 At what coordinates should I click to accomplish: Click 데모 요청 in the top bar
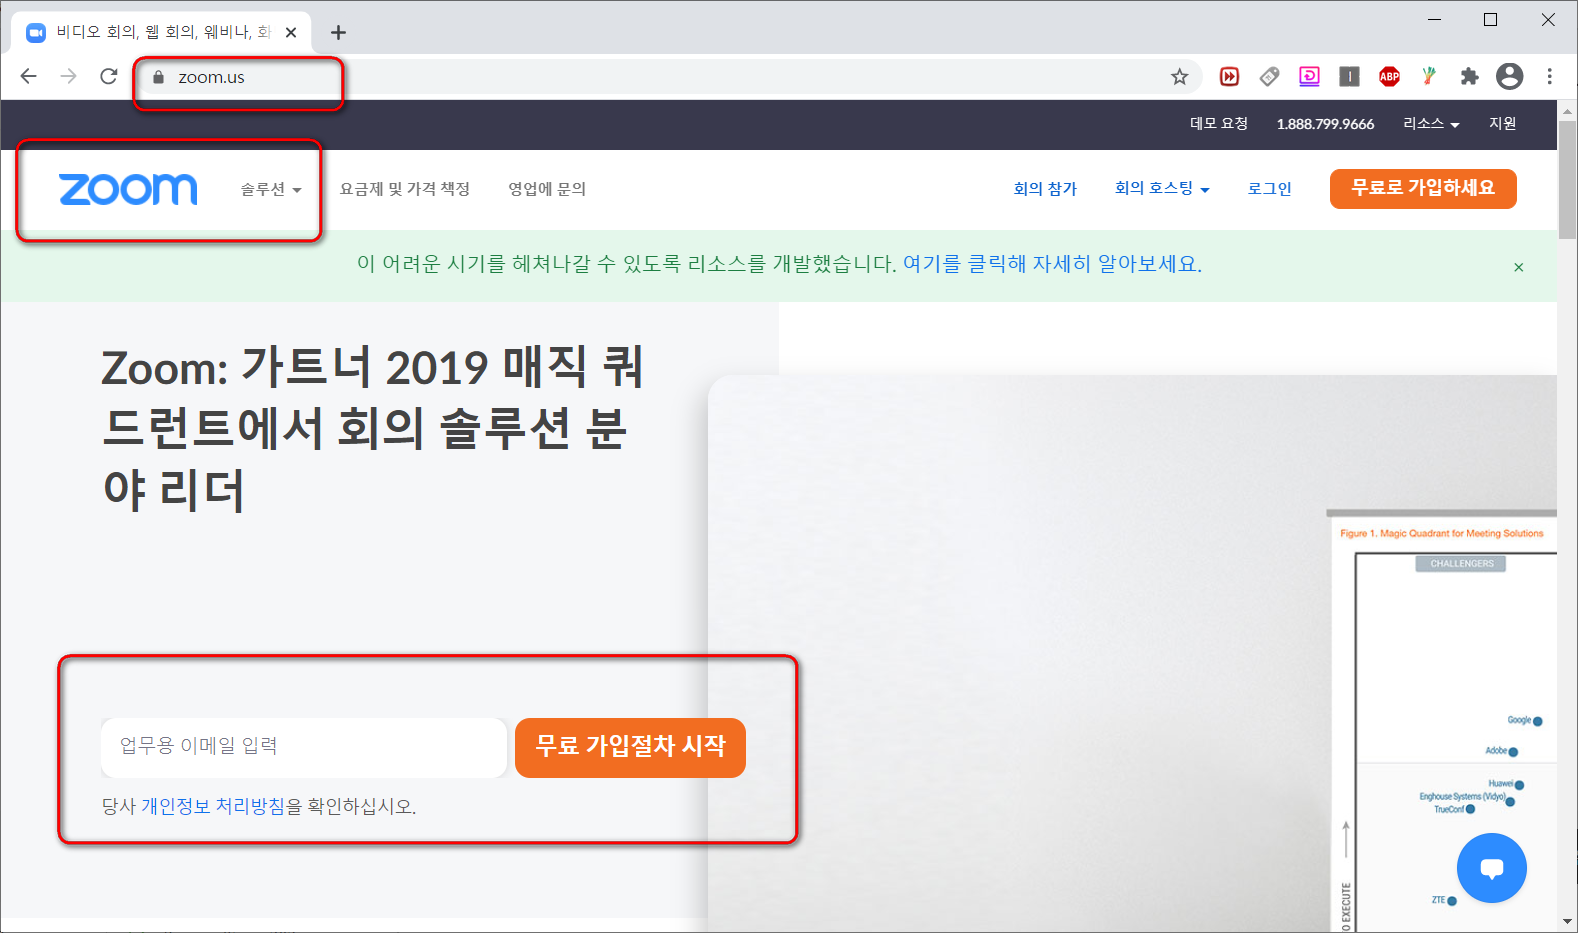[1219, 124]
